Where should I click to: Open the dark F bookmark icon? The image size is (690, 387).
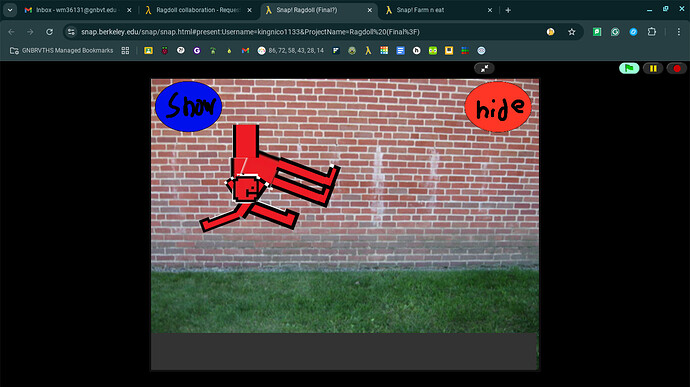coord(336,51)
